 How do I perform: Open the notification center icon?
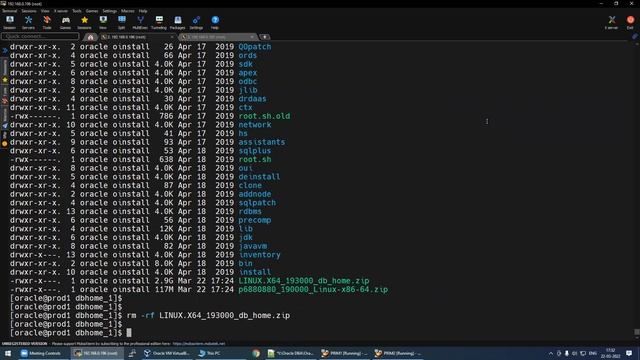629,353
